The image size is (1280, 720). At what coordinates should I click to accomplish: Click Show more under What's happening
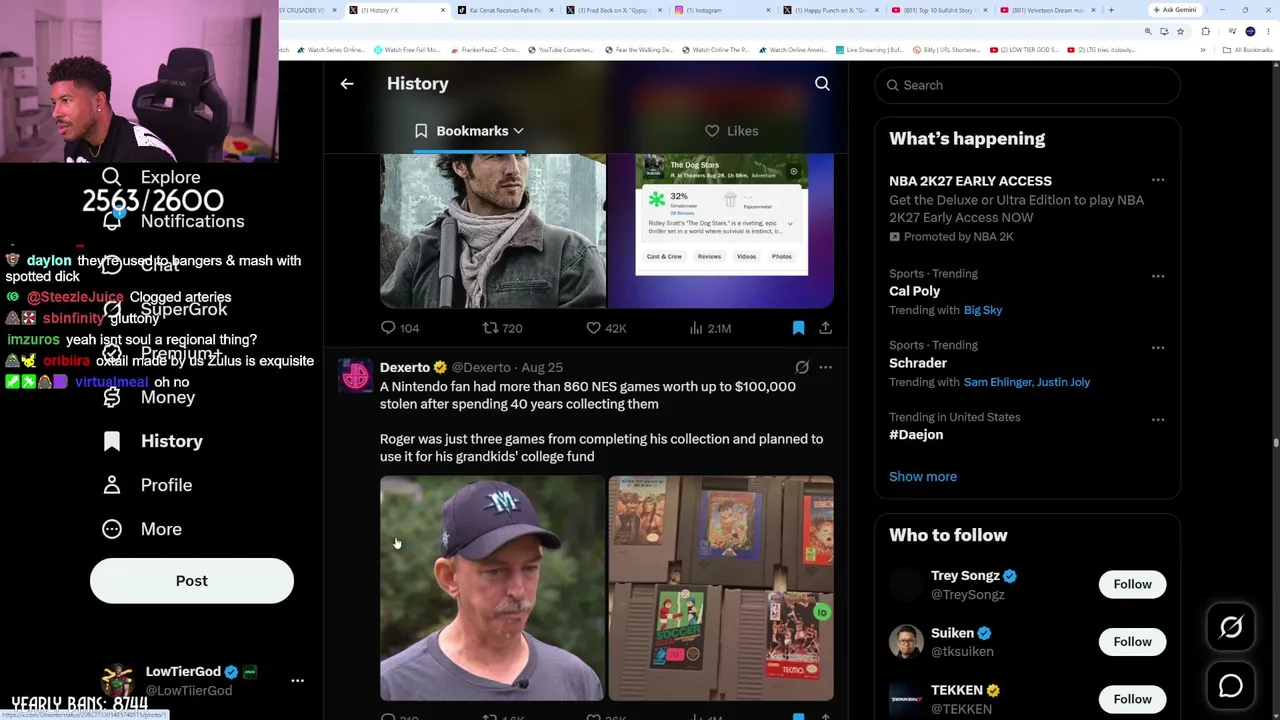(923, 476)
